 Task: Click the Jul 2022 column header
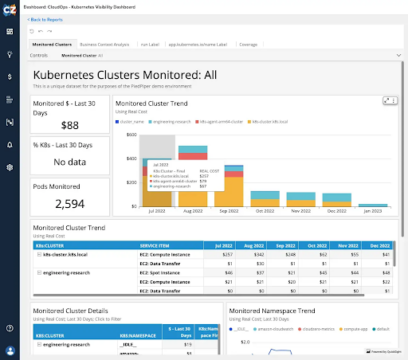coord(219,246)
